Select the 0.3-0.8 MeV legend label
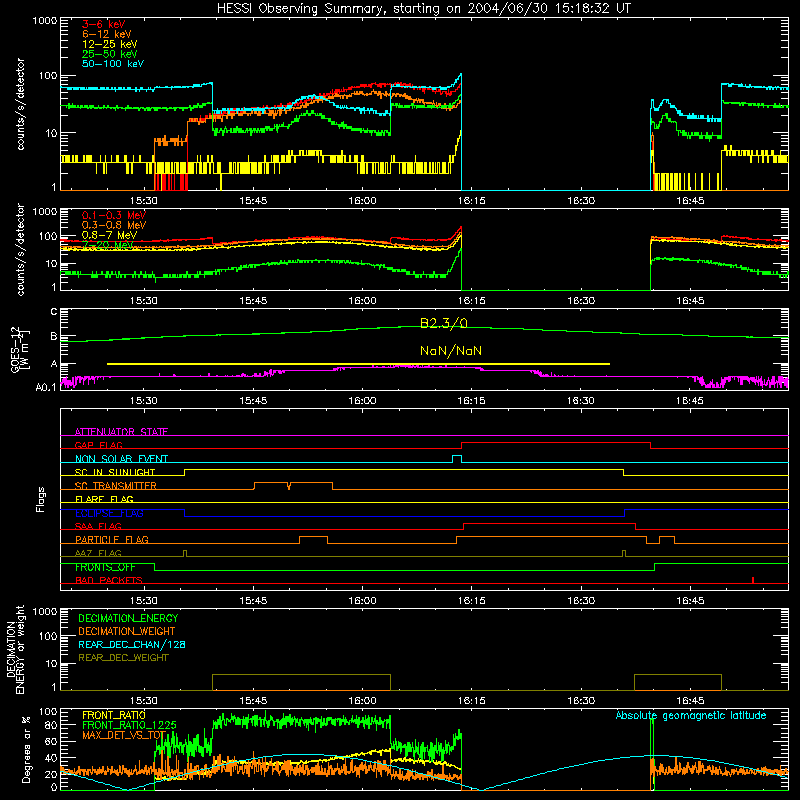Image resolution: width=800 pixels, height=800 pixels. click(114, 225)
